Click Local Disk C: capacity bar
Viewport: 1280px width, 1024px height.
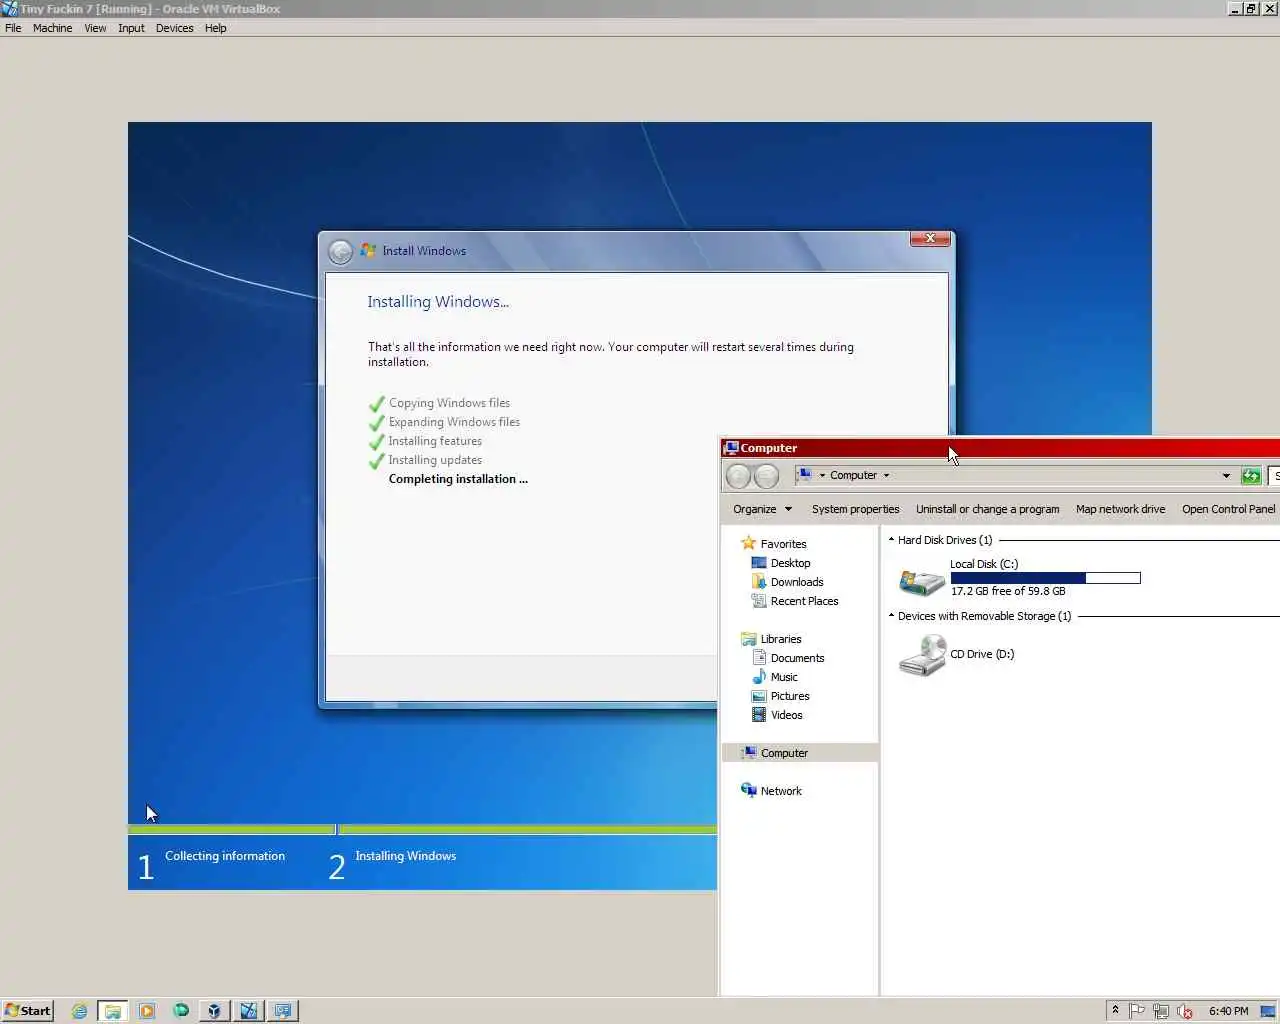click(x=1045, y=578)
